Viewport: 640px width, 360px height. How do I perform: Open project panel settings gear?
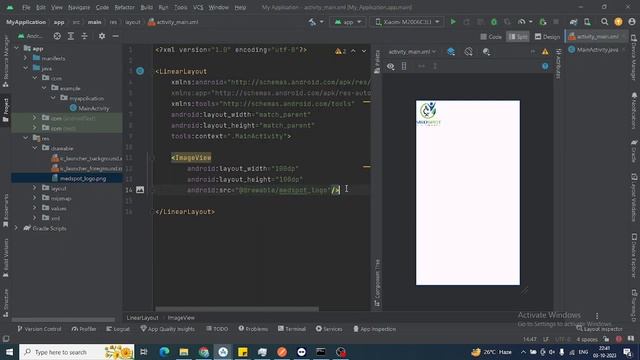pyautogui.click(x=102, y=36)
